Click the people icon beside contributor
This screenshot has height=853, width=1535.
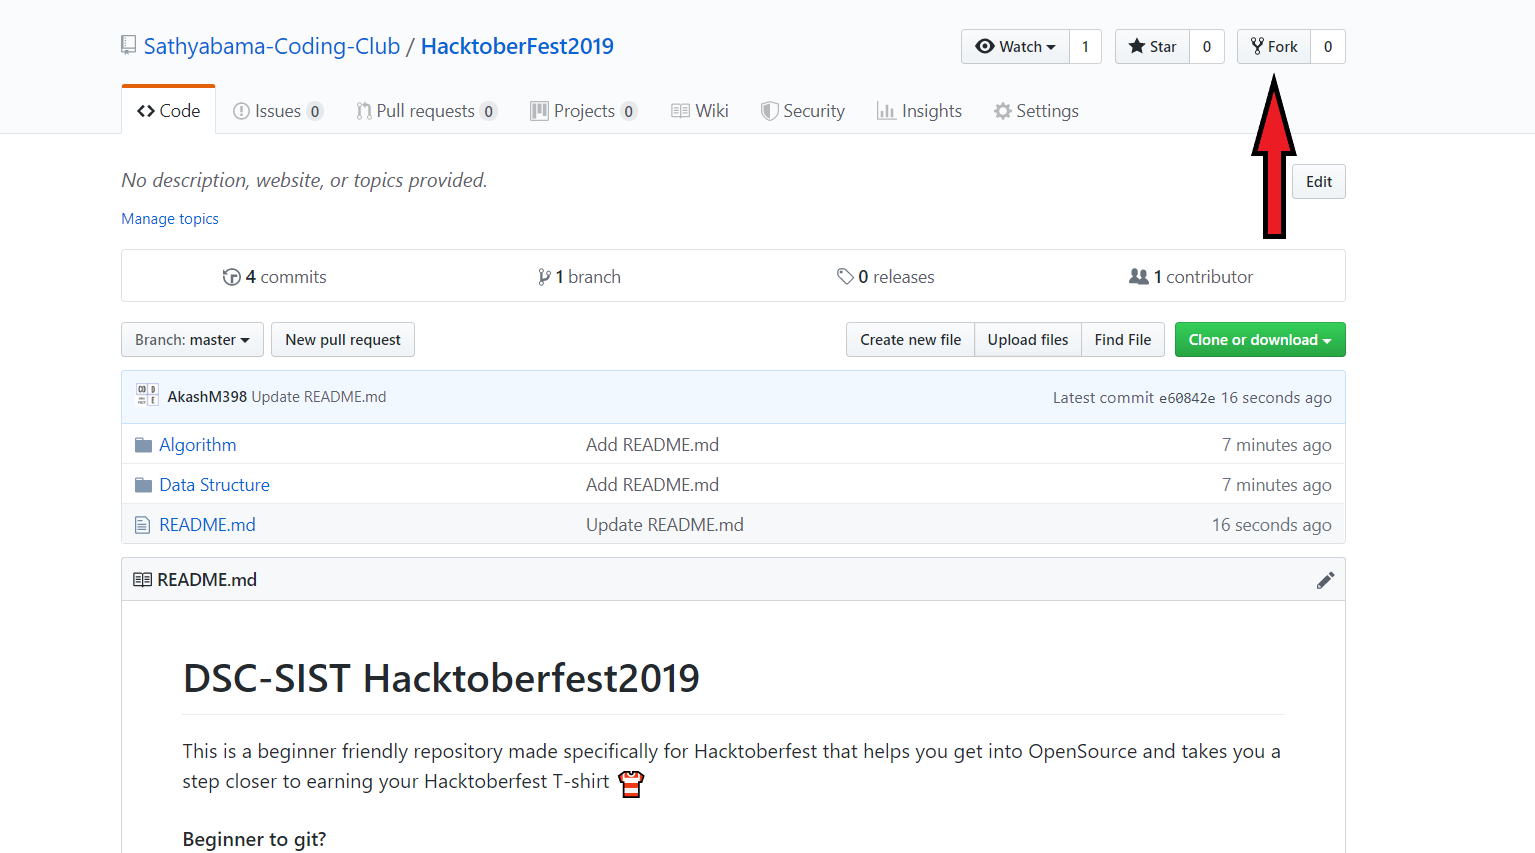(x=1138, y=277)
